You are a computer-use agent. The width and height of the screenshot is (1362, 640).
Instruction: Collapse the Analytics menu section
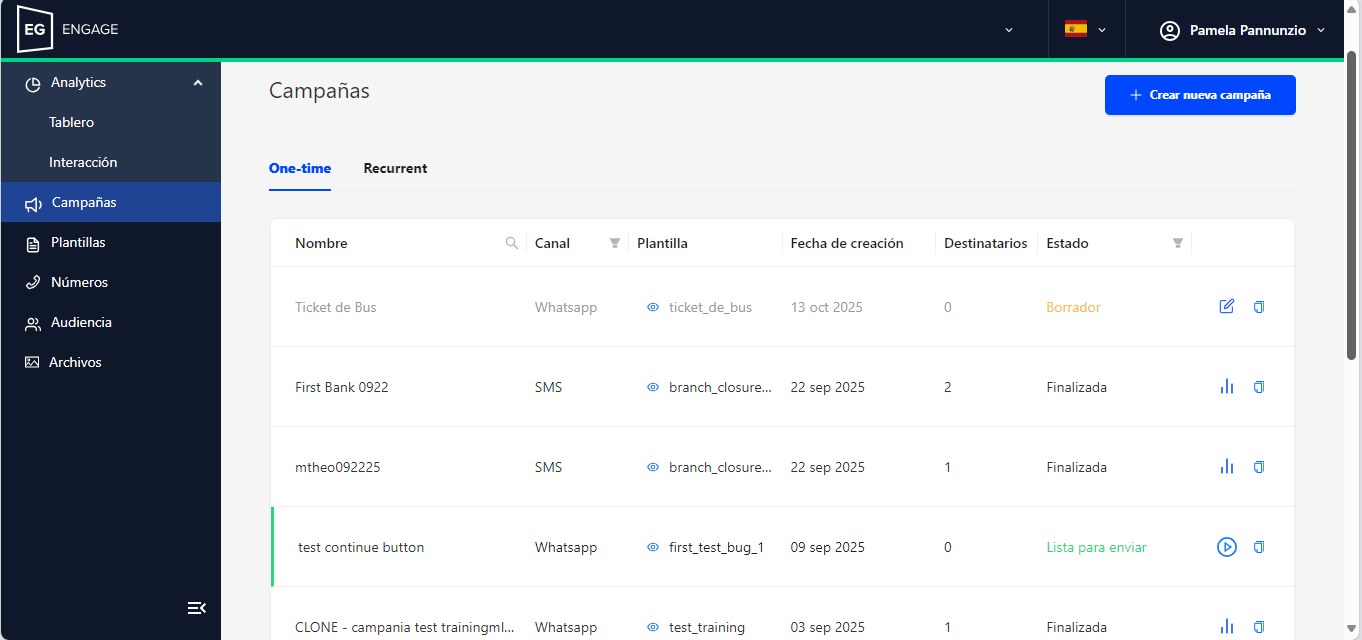coord(197,83)
